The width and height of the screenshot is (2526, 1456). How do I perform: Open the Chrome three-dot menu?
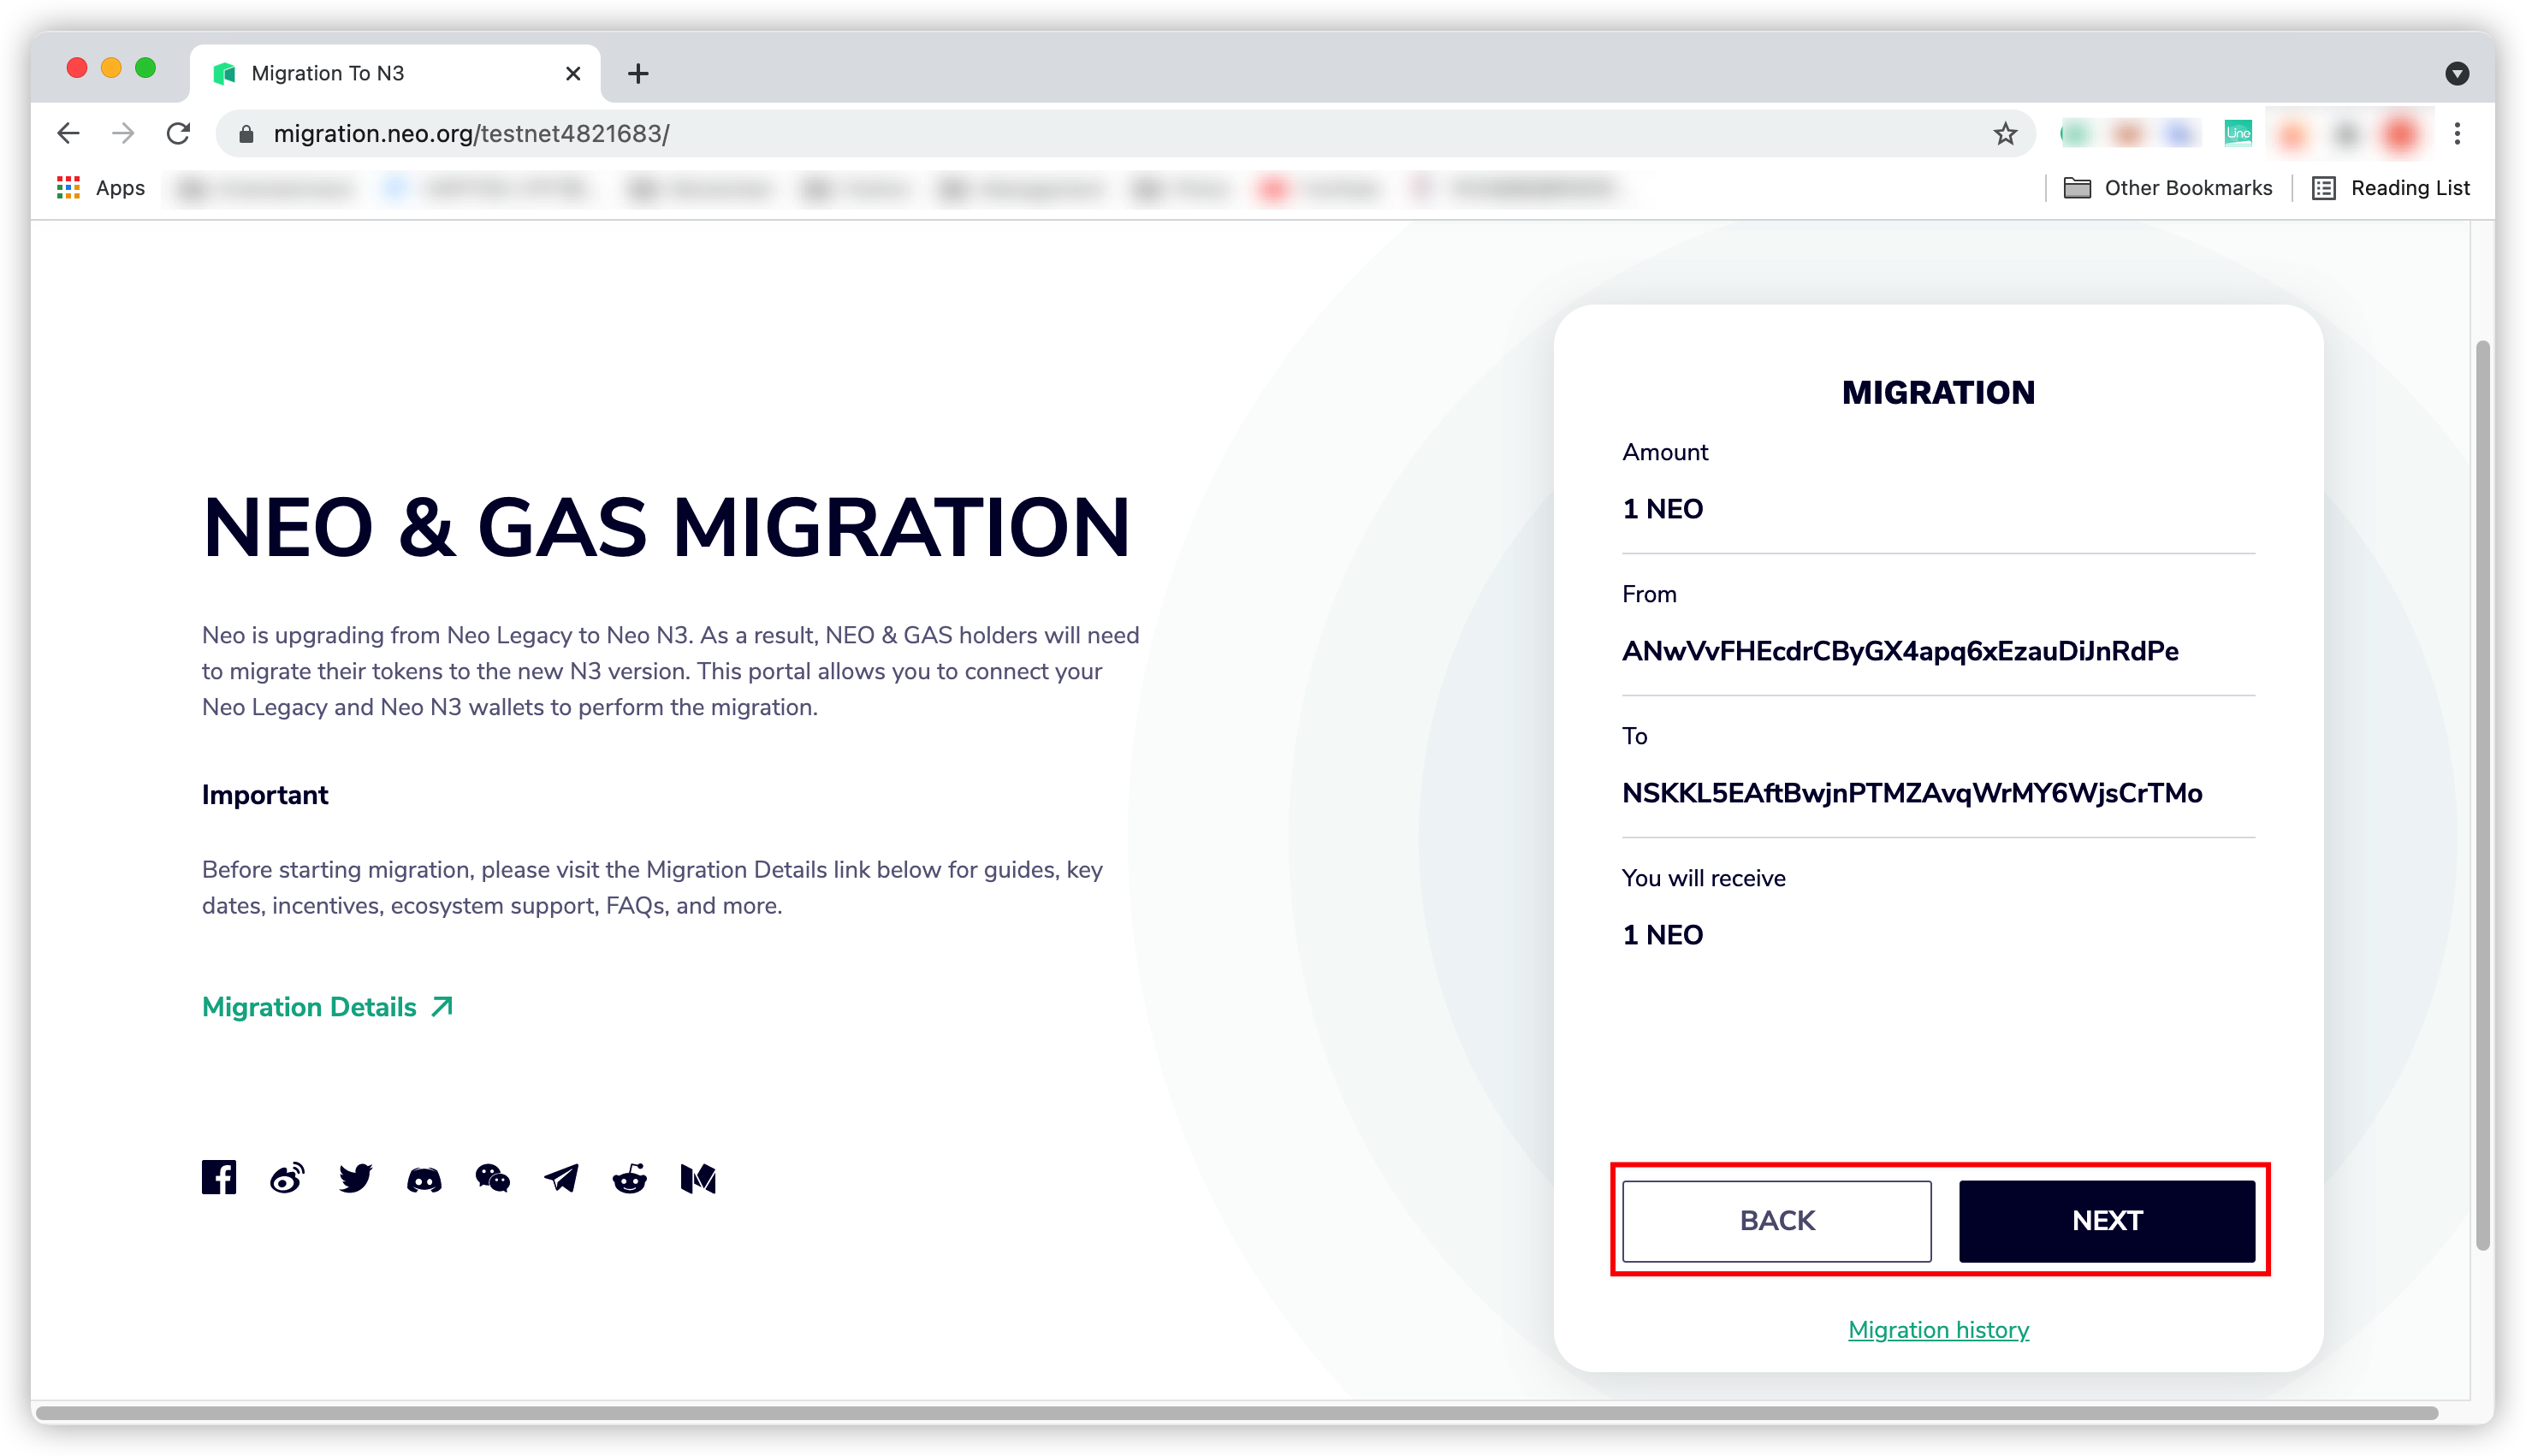[2457, 134]
